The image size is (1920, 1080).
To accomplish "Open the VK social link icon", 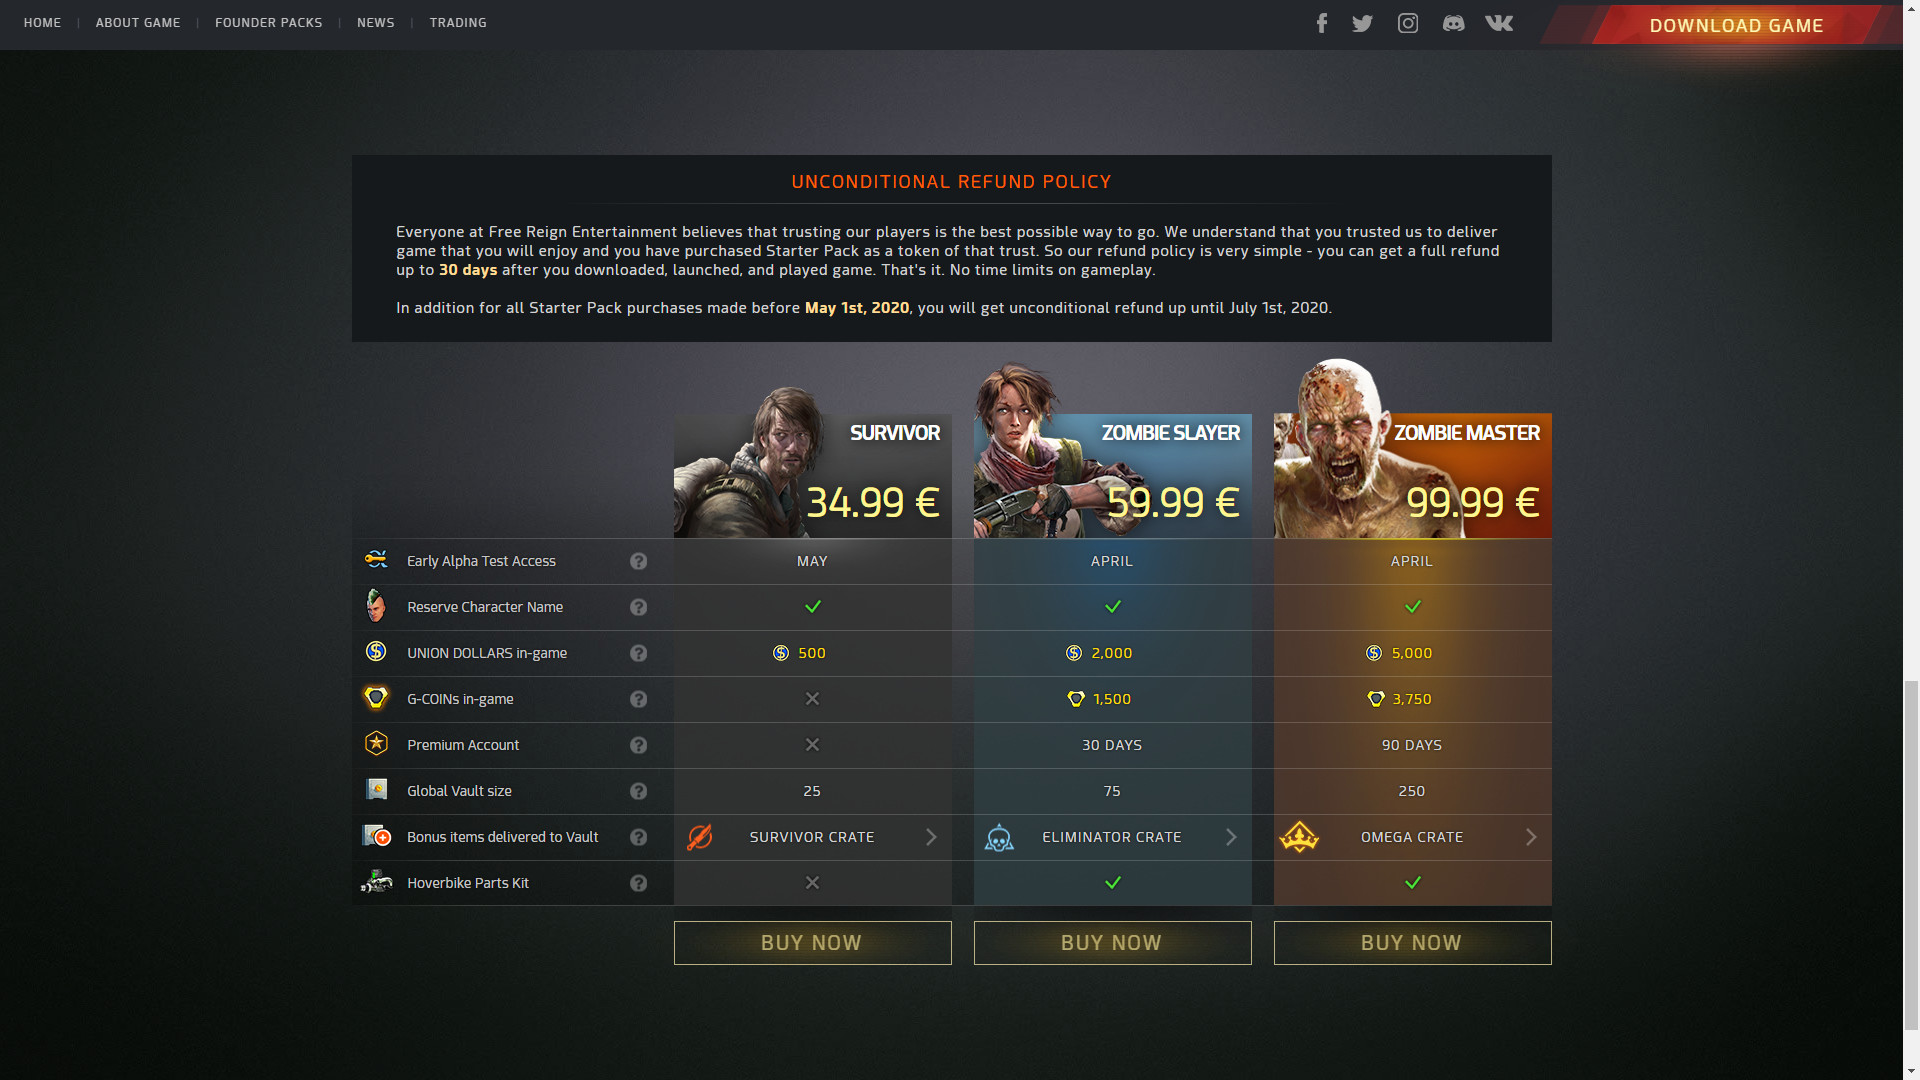I will click(1499, 23).
